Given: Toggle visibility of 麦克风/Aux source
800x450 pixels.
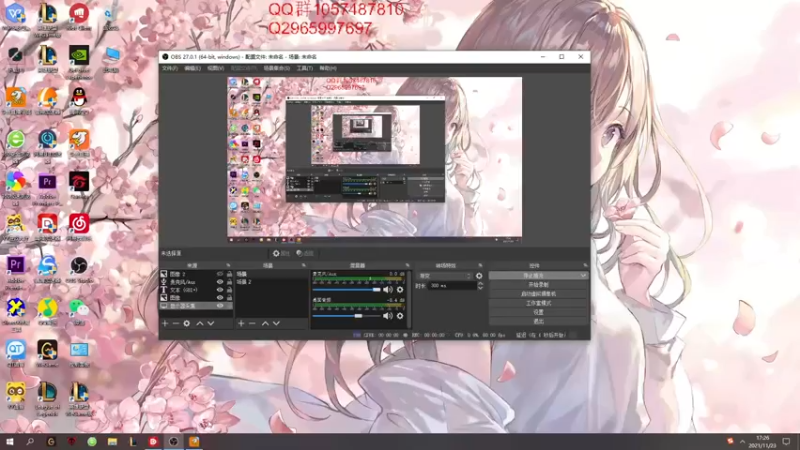Looking at the screenshot, I should click(x=220, y=282).
